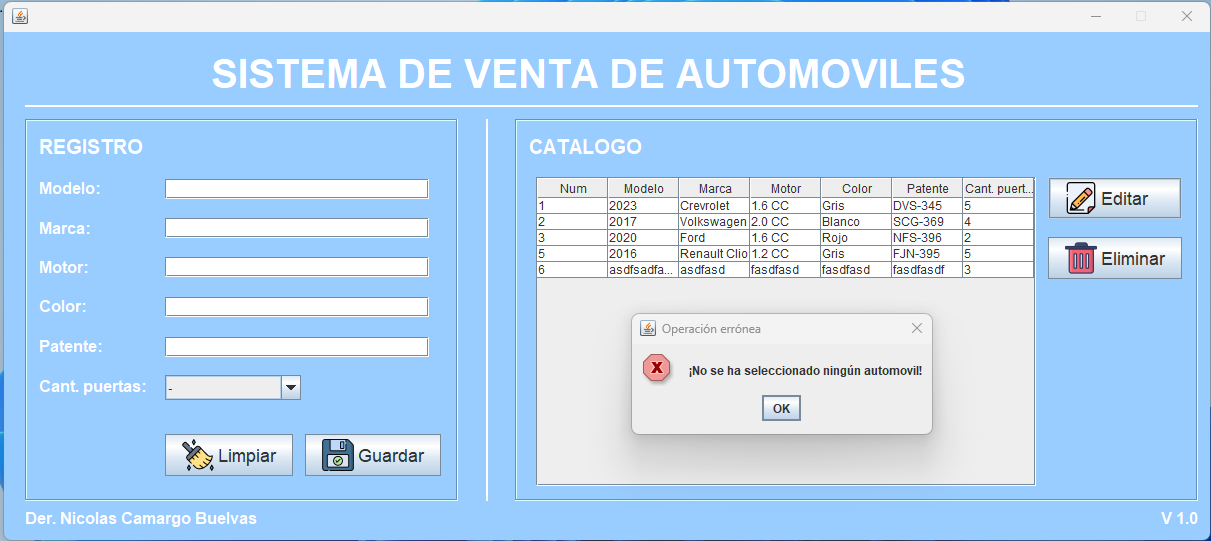Click the pencil icon on Editar button
1211x541 pixels.
1081,198
